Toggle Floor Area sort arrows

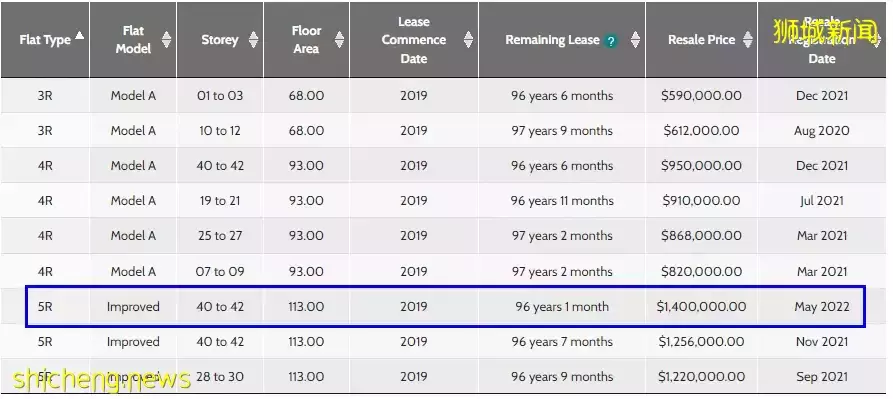click(339, 39)
